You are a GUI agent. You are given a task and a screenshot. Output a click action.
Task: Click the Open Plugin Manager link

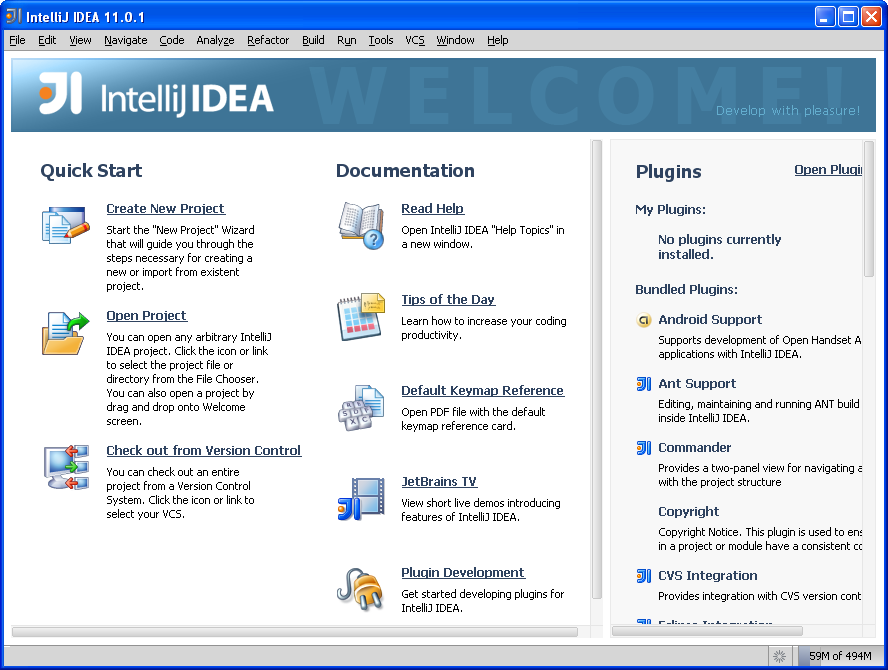click(x=828, y=170)
